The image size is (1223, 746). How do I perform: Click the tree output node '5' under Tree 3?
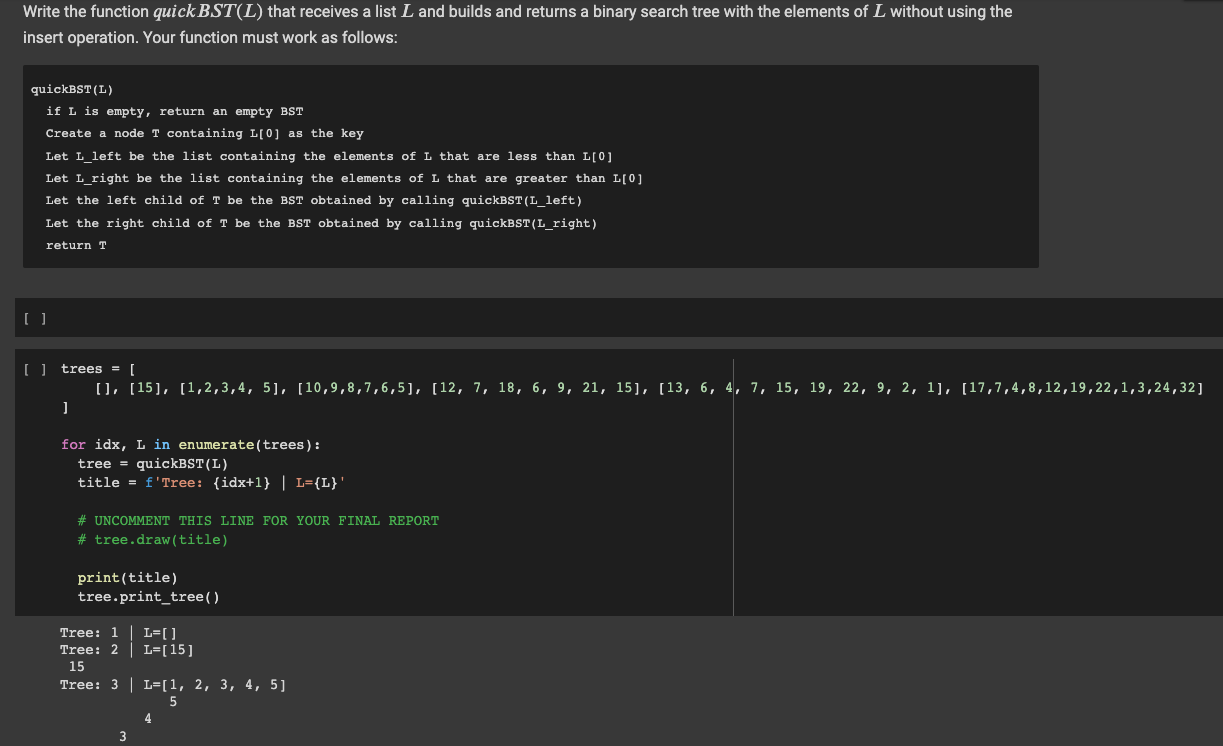[173, 701]
